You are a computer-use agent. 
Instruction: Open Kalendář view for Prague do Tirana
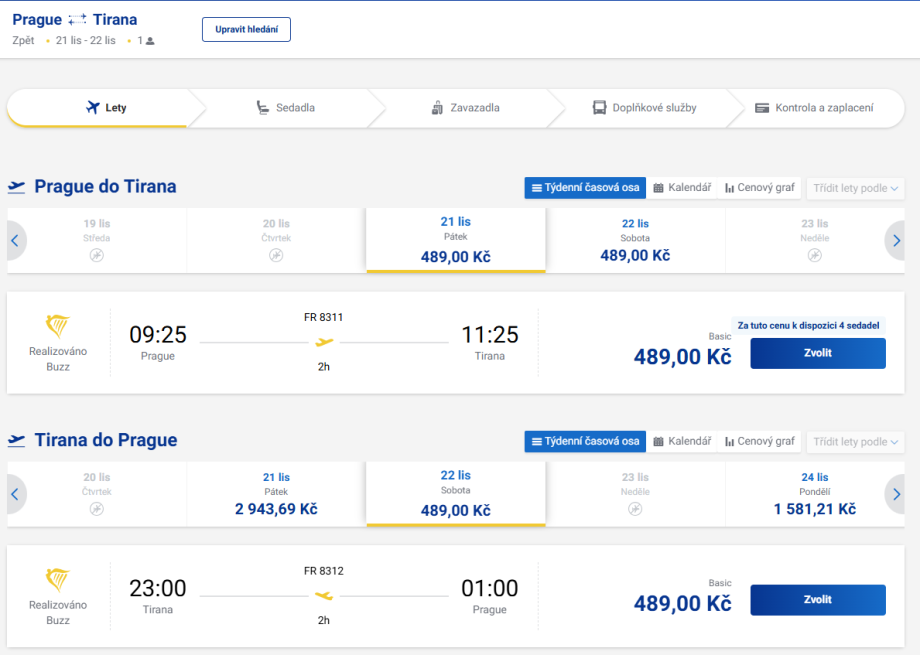(x=682, y=188)
